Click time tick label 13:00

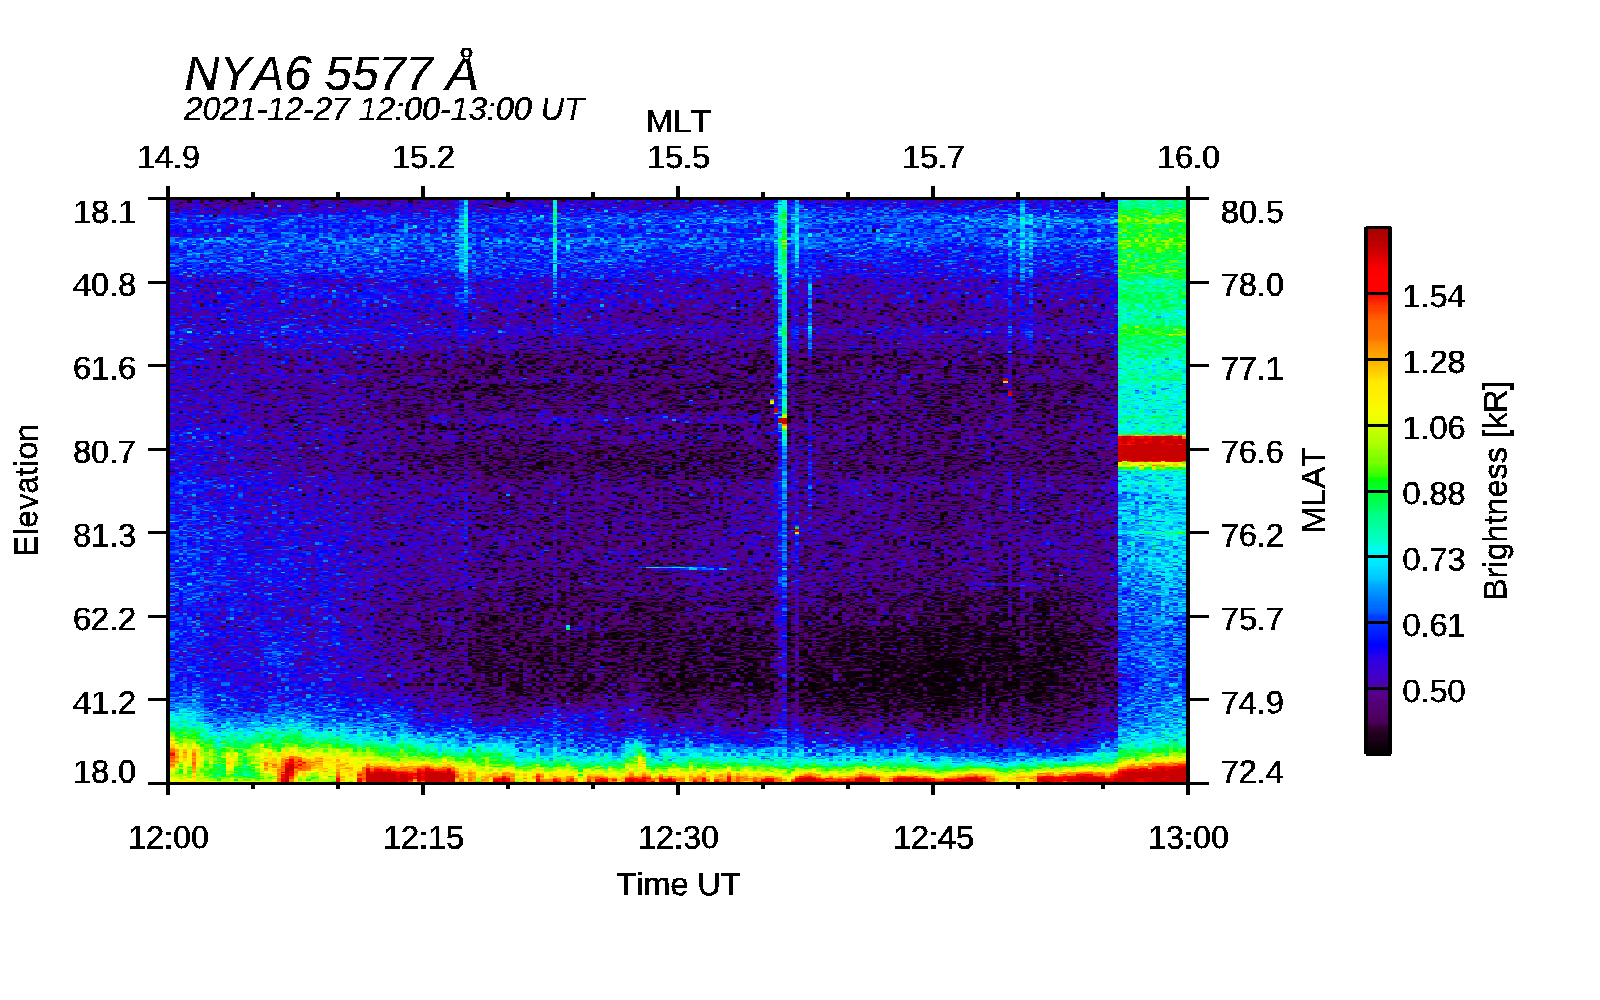(1188, 837)
